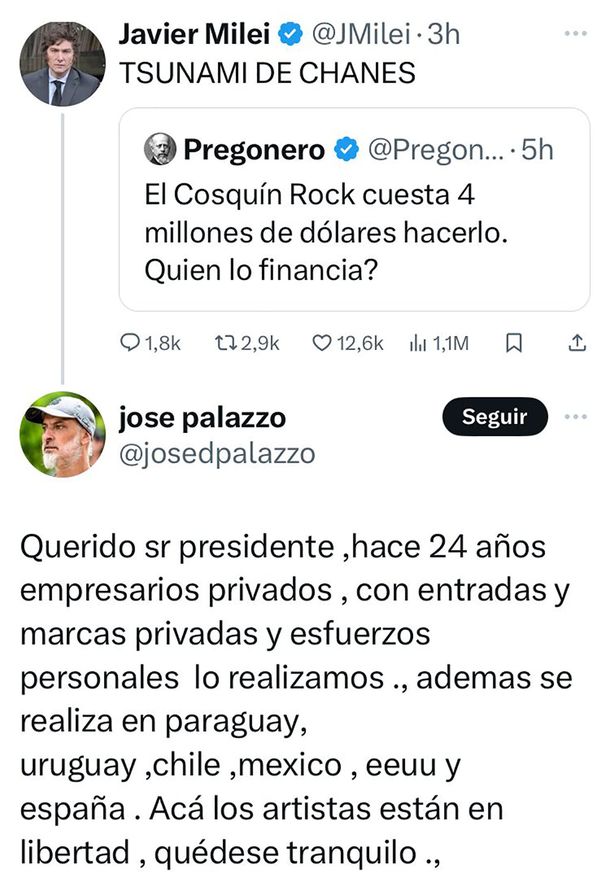Screen dimensions: 610x887
Task: Open jose palazzo's avatar photo
Action: [62, 434]
